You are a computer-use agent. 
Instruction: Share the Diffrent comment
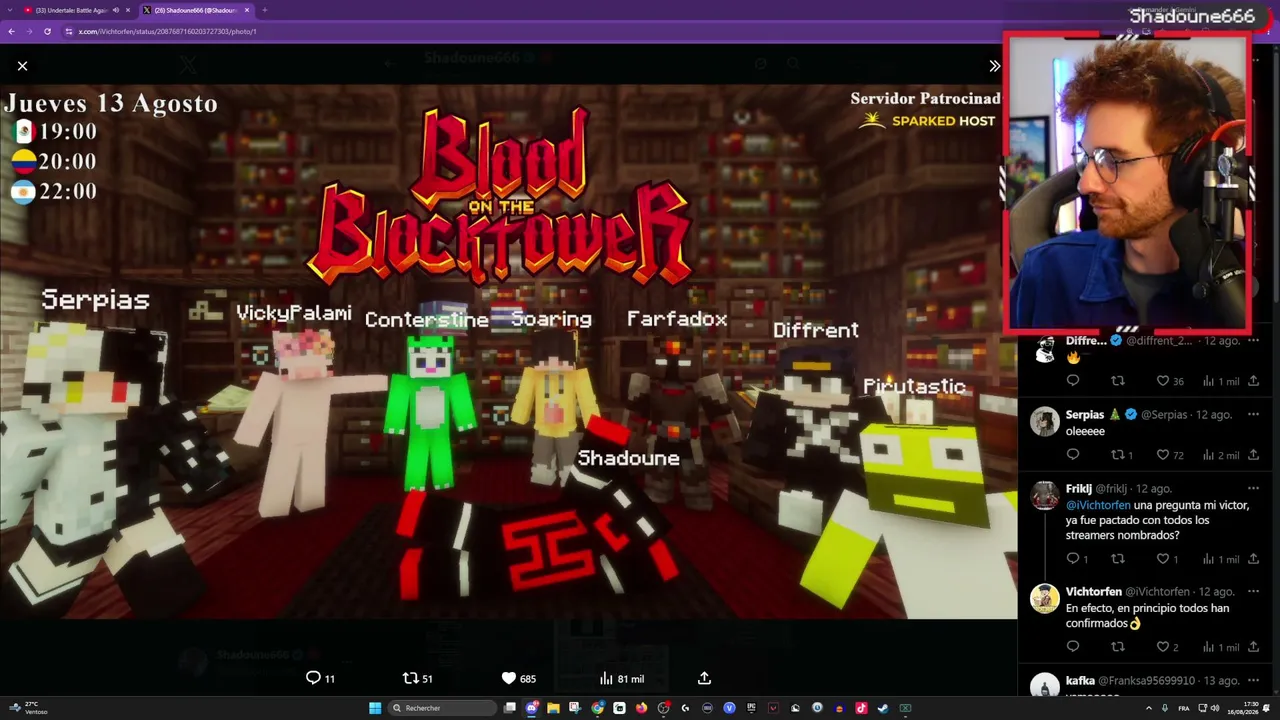1253,381
